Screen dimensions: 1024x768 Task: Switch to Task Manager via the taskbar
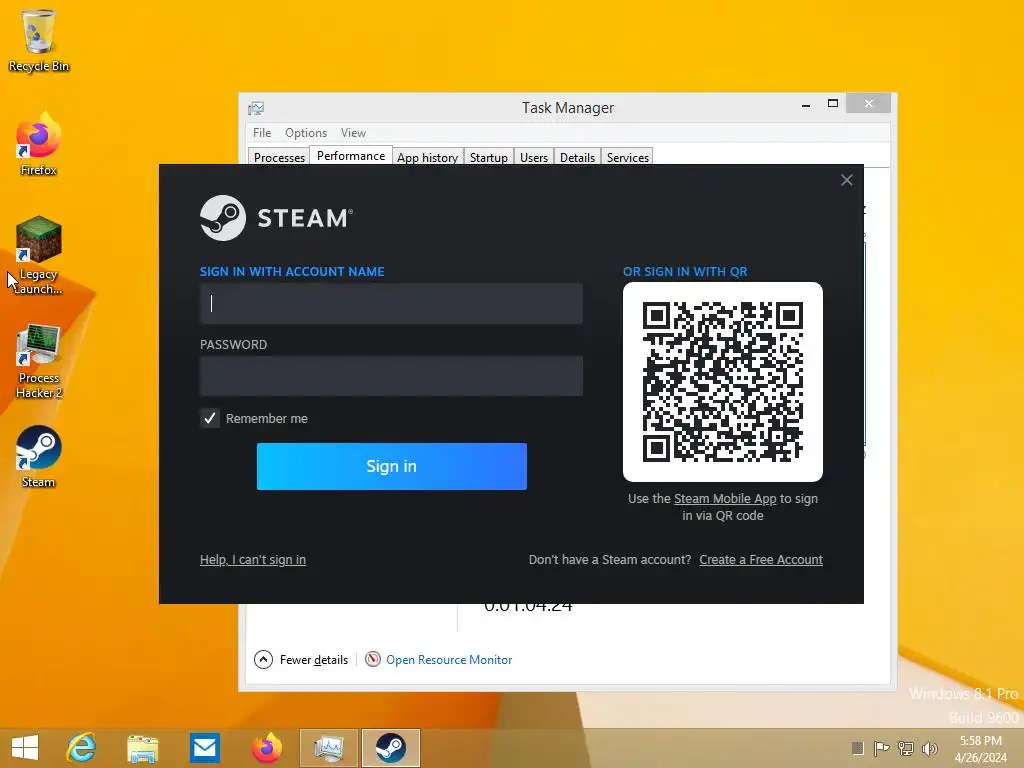tap(328, 748)
